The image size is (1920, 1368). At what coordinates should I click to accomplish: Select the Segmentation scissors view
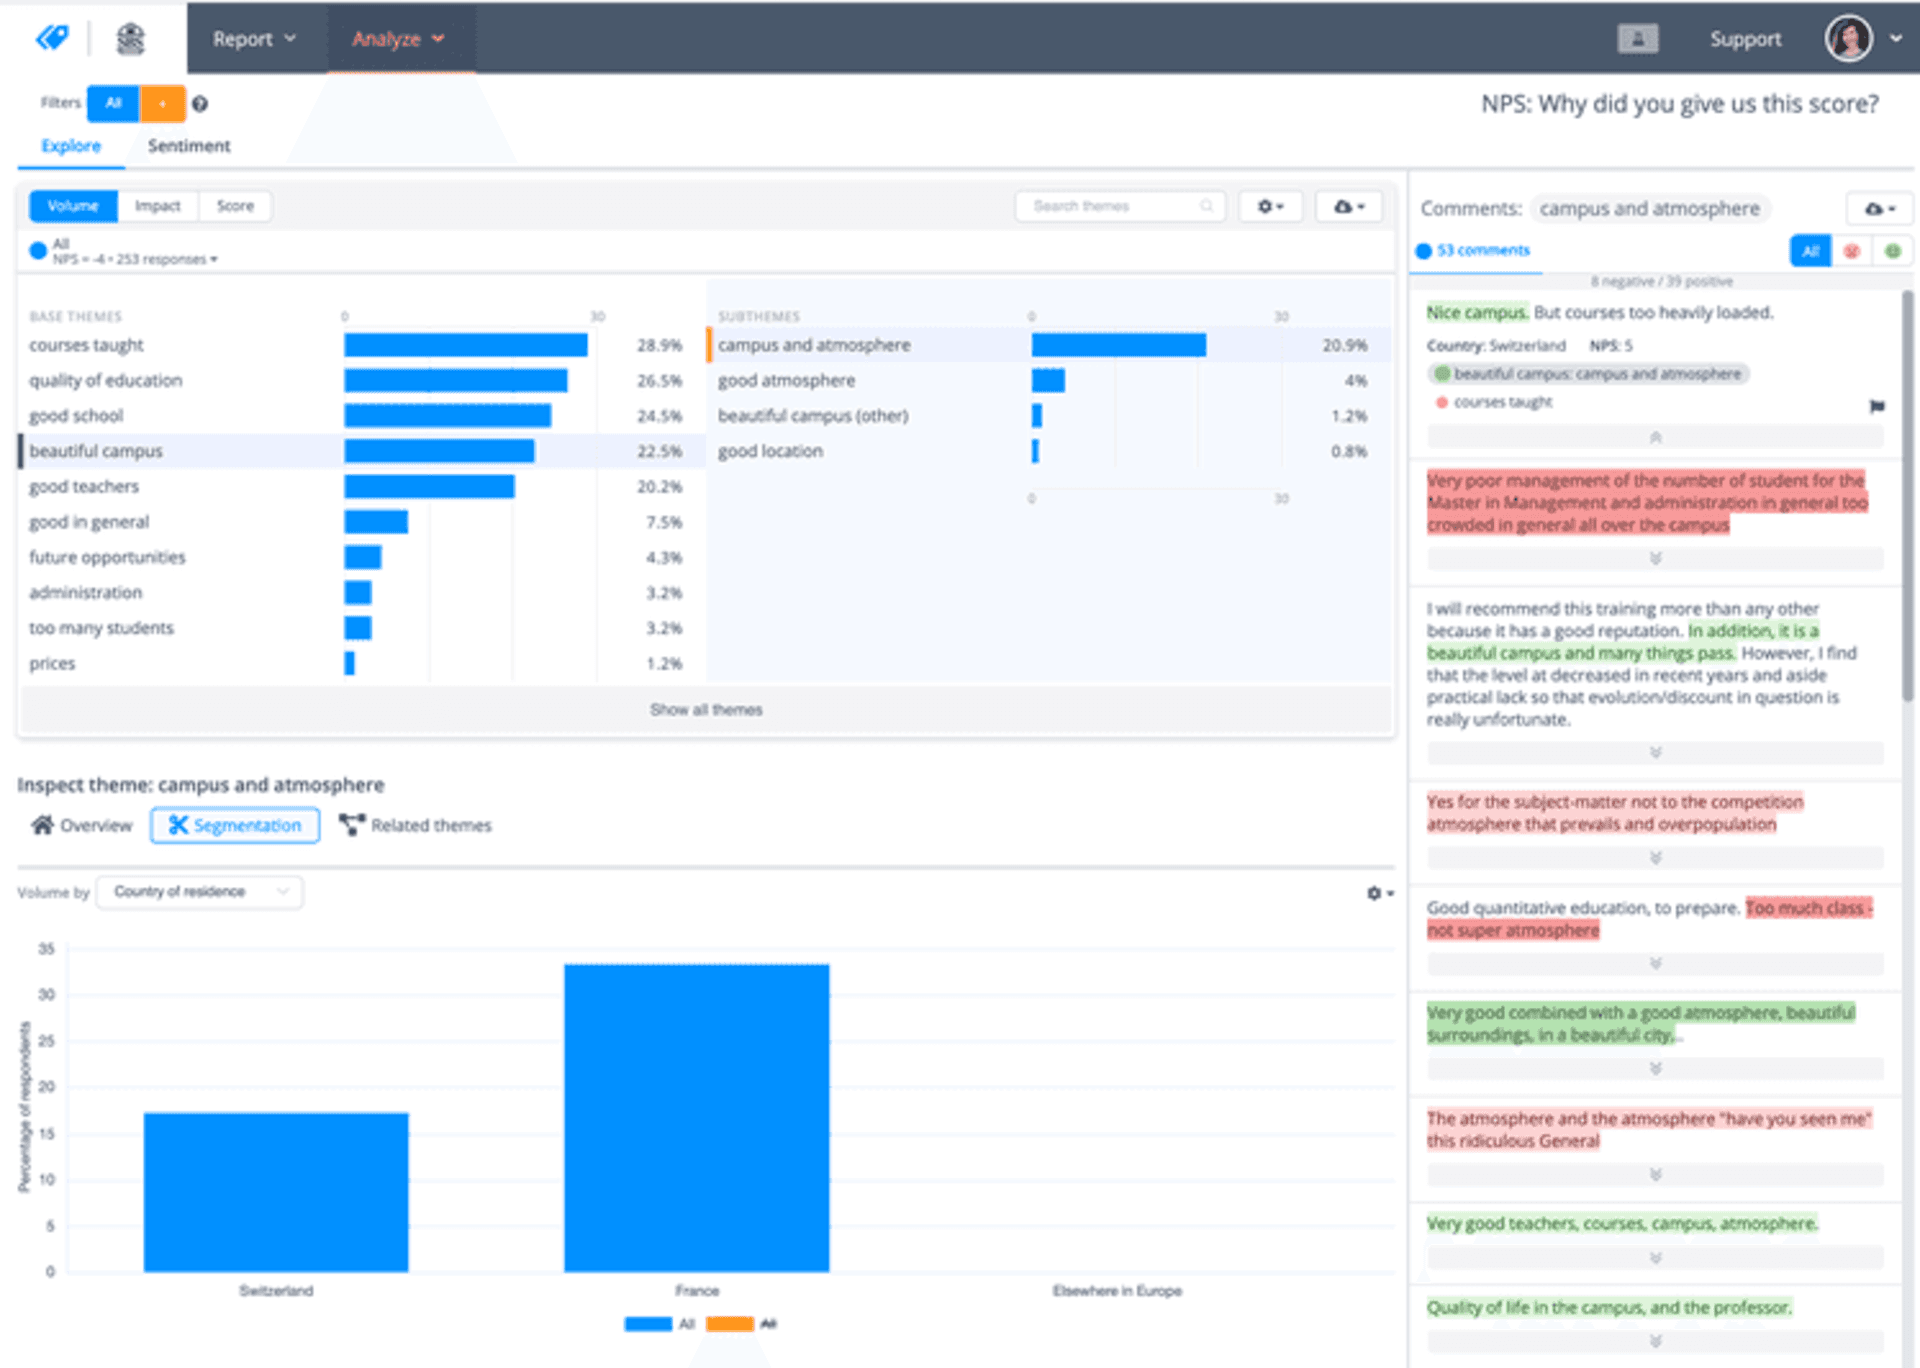coord(235,825)
